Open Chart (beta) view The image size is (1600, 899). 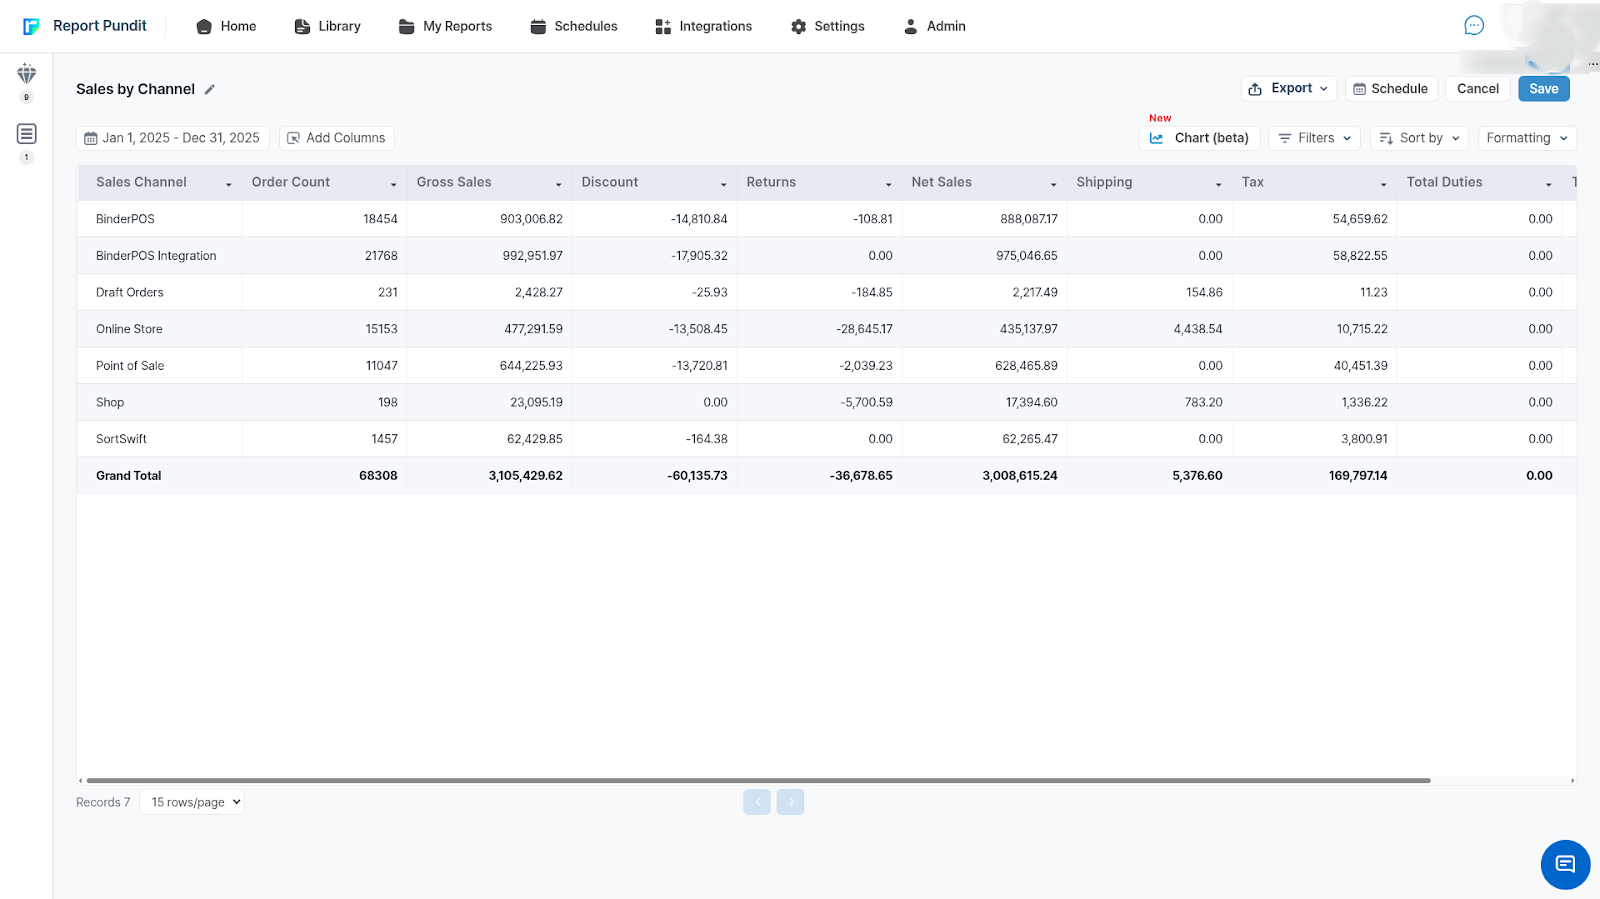pyautogui.click(x=1199, y=138)
